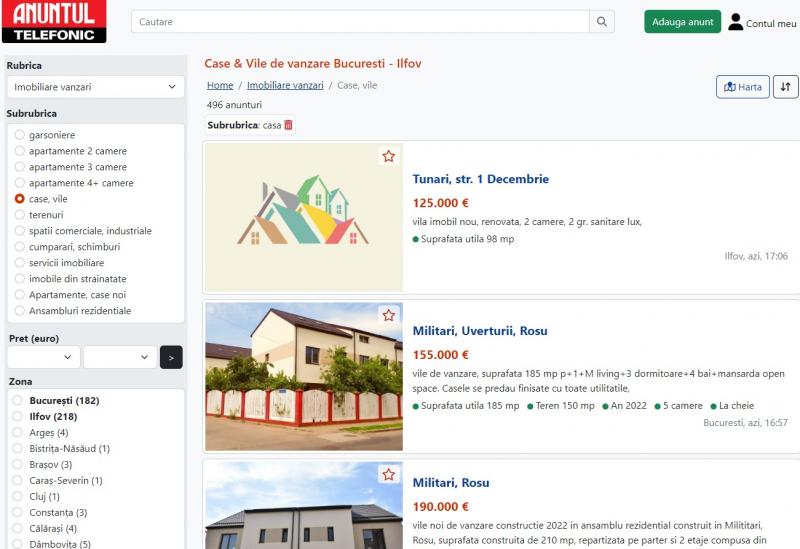
Task: Select apartamente 2 camere radio option
Action: point(19,151)
